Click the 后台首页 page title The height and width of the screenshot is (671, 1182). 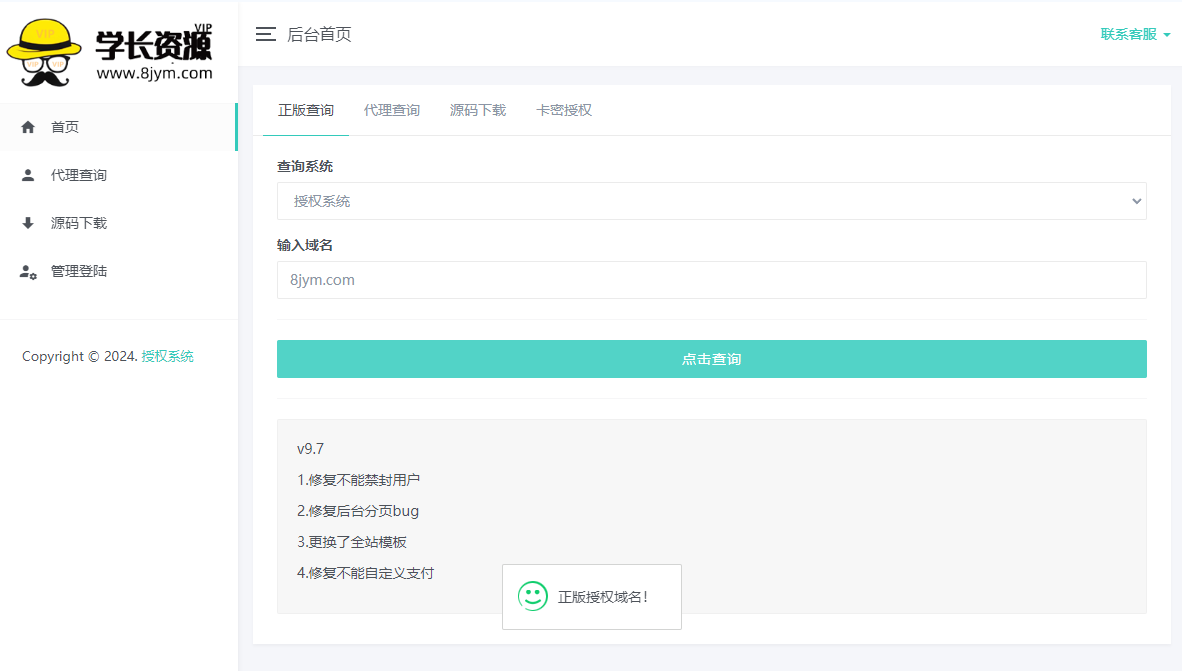[319, 35]
